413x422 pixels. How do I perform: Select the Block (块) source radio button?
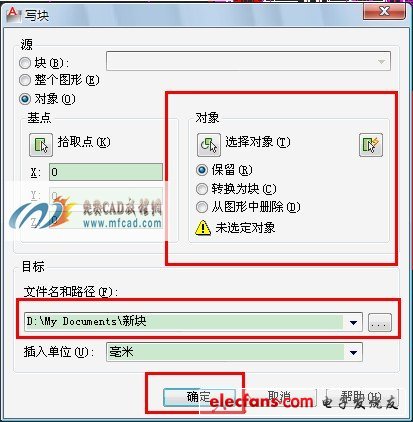coord(25,63)
